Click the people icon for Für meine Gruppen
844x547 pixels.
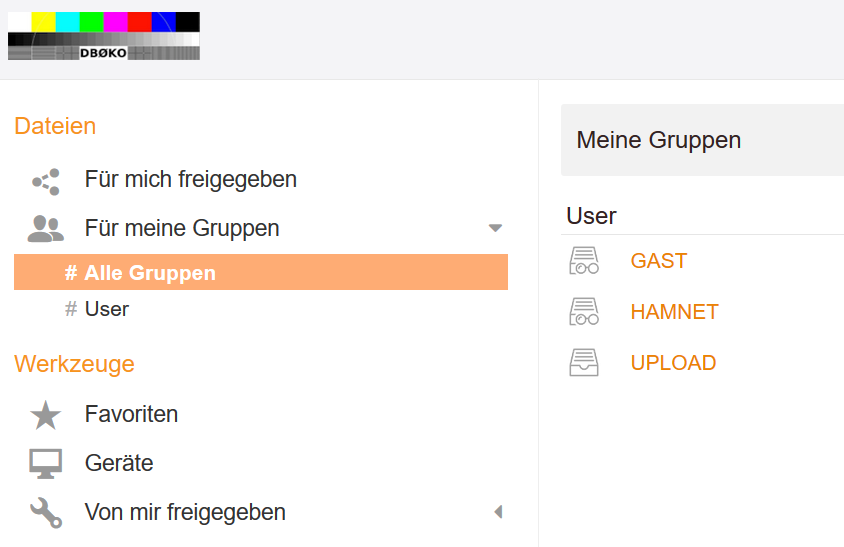[x=46, y=229]
